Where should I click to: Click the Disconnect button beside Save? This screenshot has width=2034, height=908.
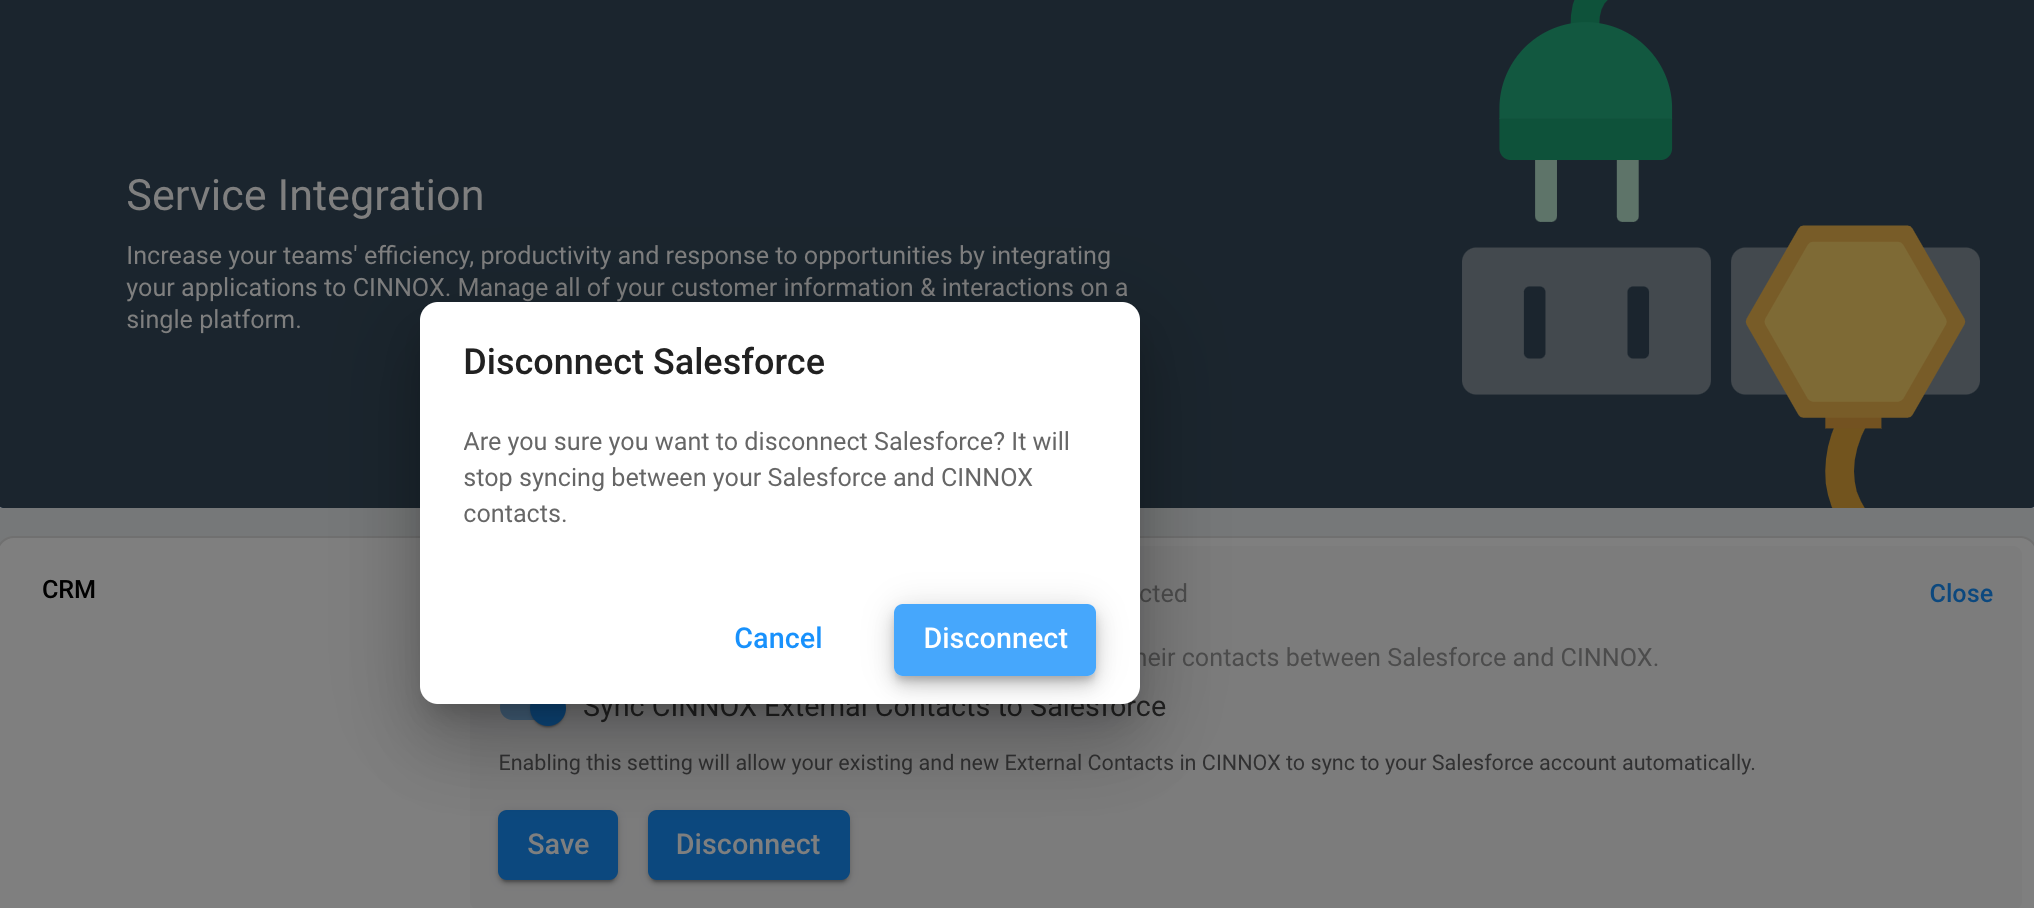click(748, 845)
